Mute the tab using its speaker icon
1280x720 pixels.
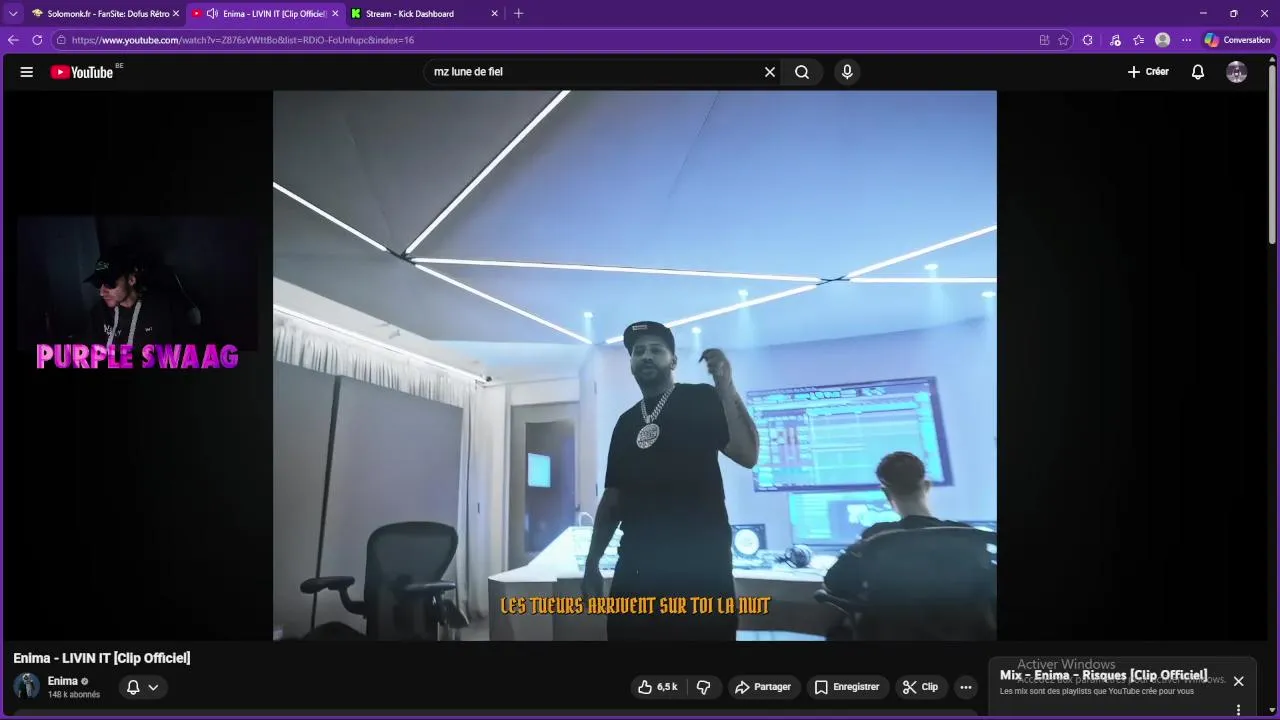(x=212, y=14)
